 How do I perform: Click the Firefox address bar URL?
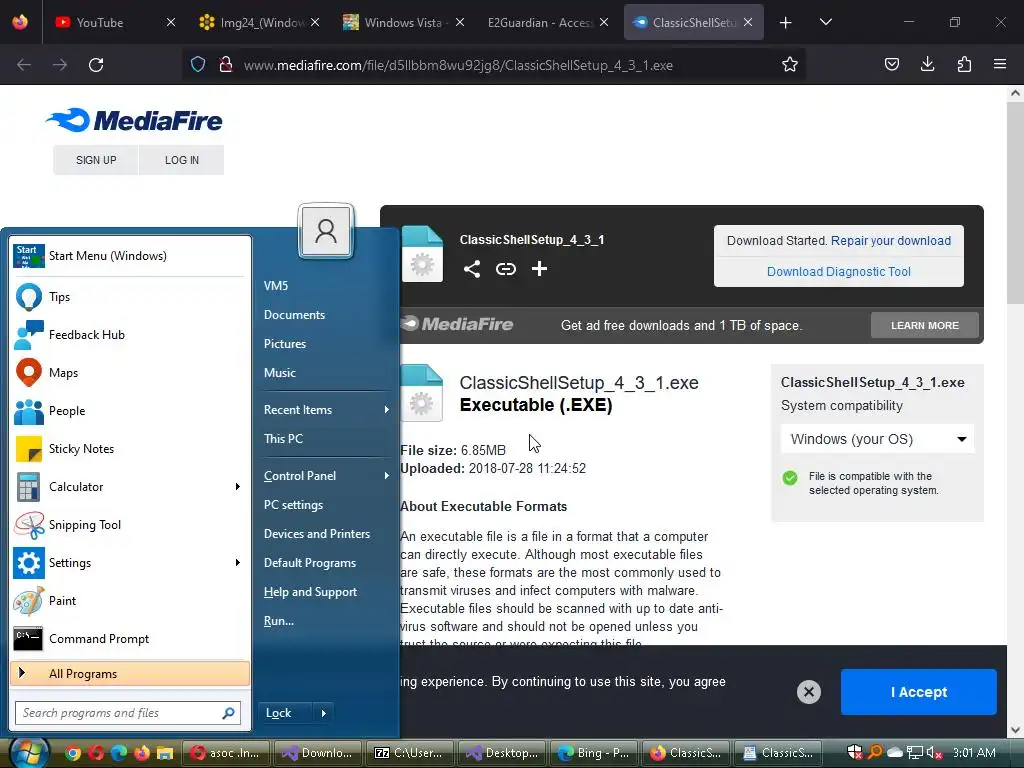[458, 65]
